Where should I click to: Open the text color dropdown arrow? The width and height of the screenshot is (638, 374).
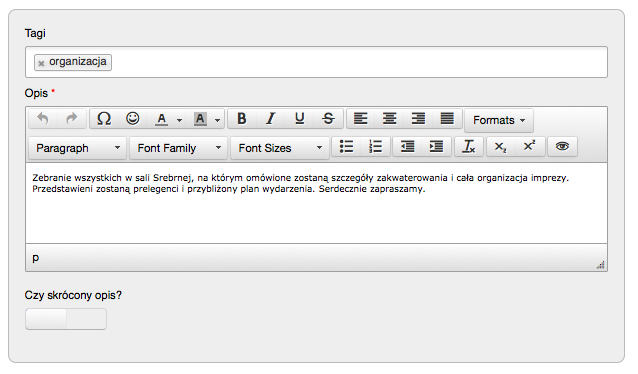(x=179, y=120)
